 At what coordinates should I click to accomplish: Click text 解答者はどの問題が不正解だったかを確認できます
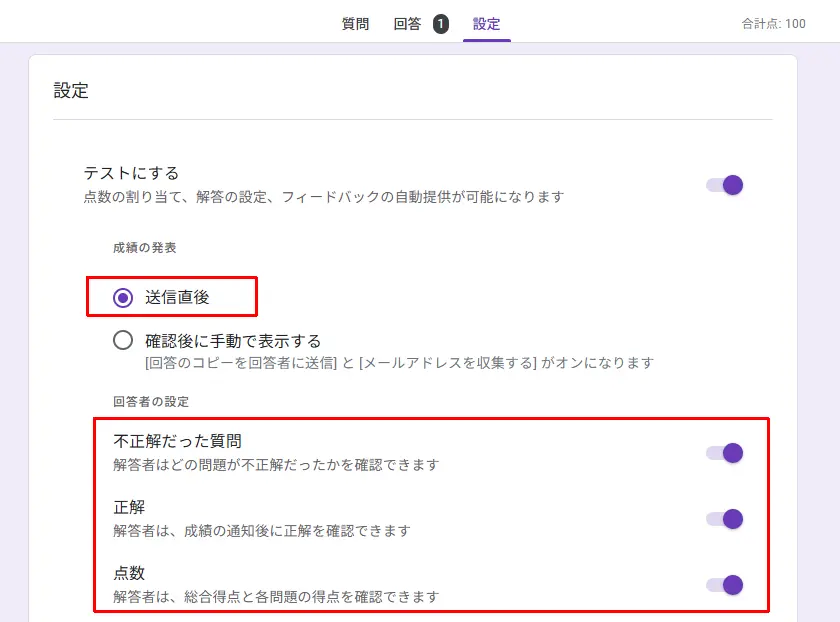coord(276,464)
